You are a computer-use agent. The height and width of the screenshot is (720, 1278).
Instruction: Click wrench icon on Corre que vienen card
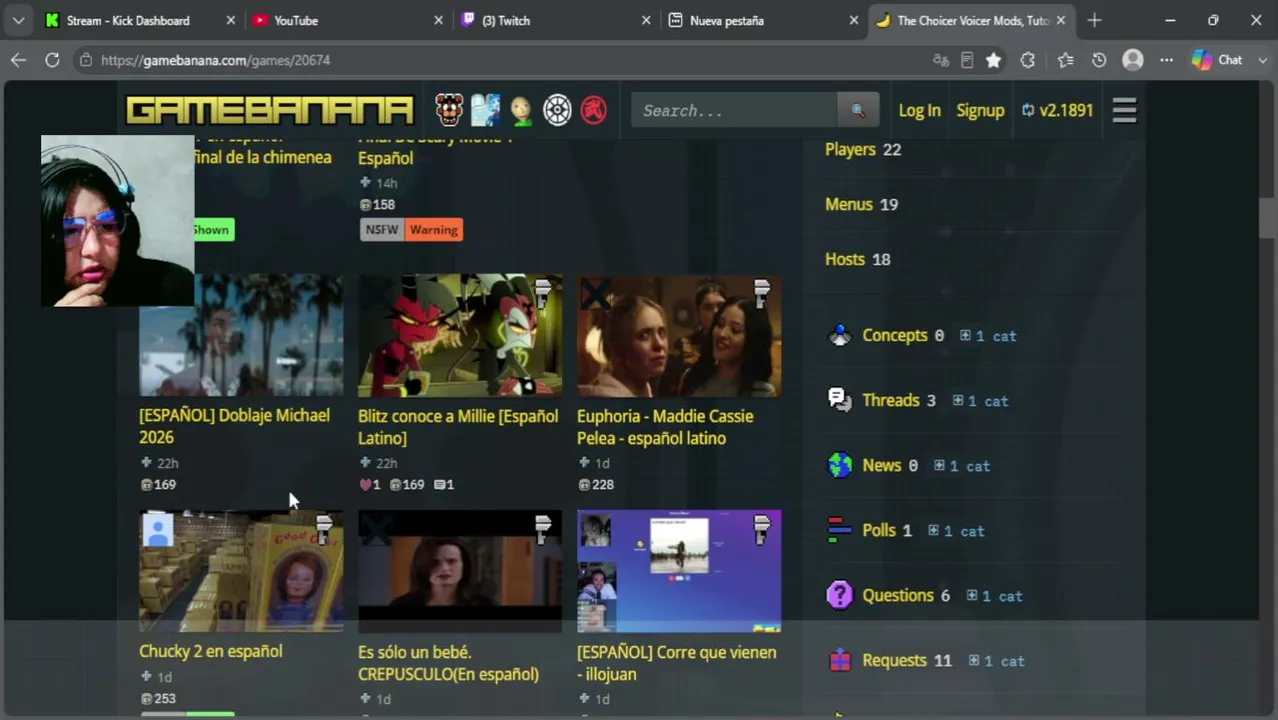(762, 528)
